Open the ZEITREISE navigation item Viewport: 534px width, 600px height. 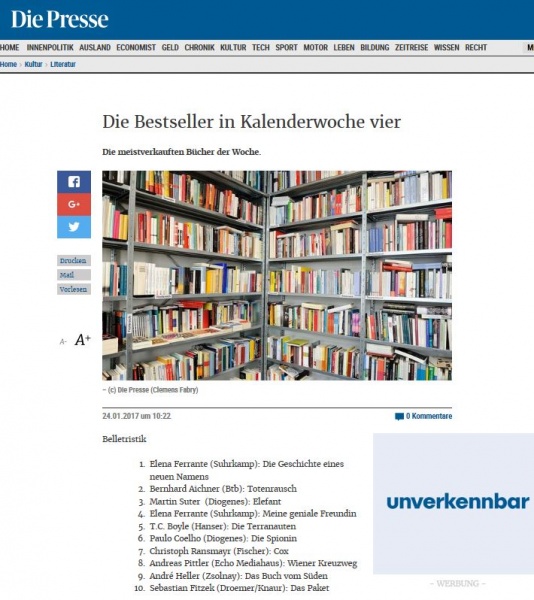(x=411, y=47)
